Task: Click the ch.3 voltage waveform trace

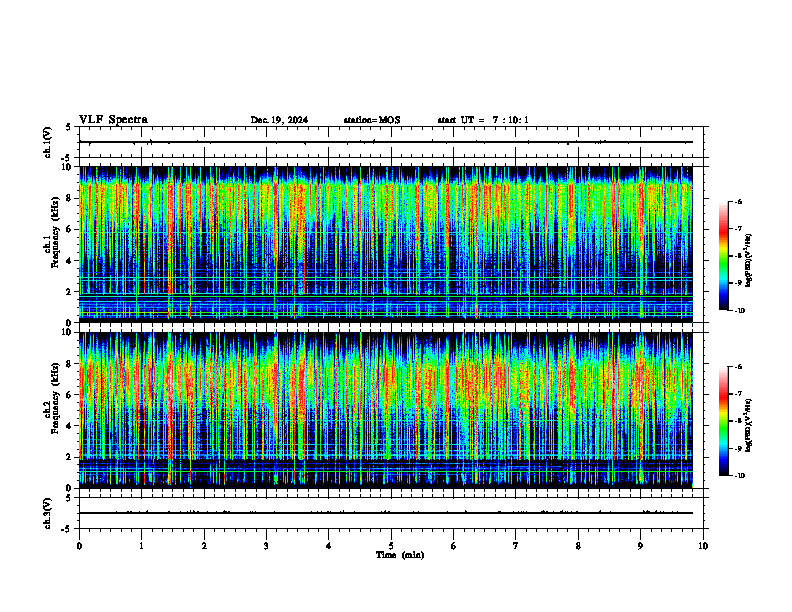Action: point(386,513)
